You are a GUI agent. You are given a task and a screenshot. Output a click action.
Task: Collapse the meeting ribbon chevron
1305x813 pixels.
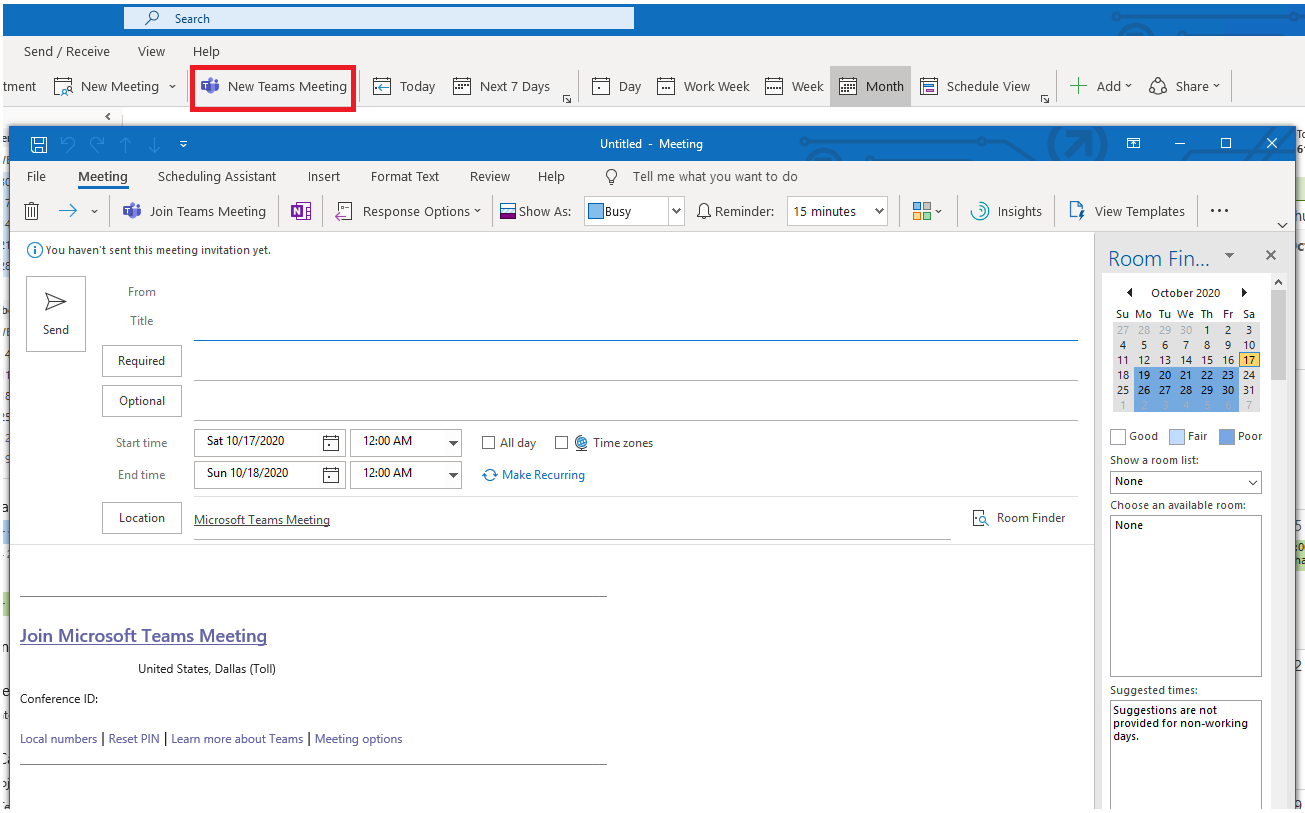point(1283,226)
